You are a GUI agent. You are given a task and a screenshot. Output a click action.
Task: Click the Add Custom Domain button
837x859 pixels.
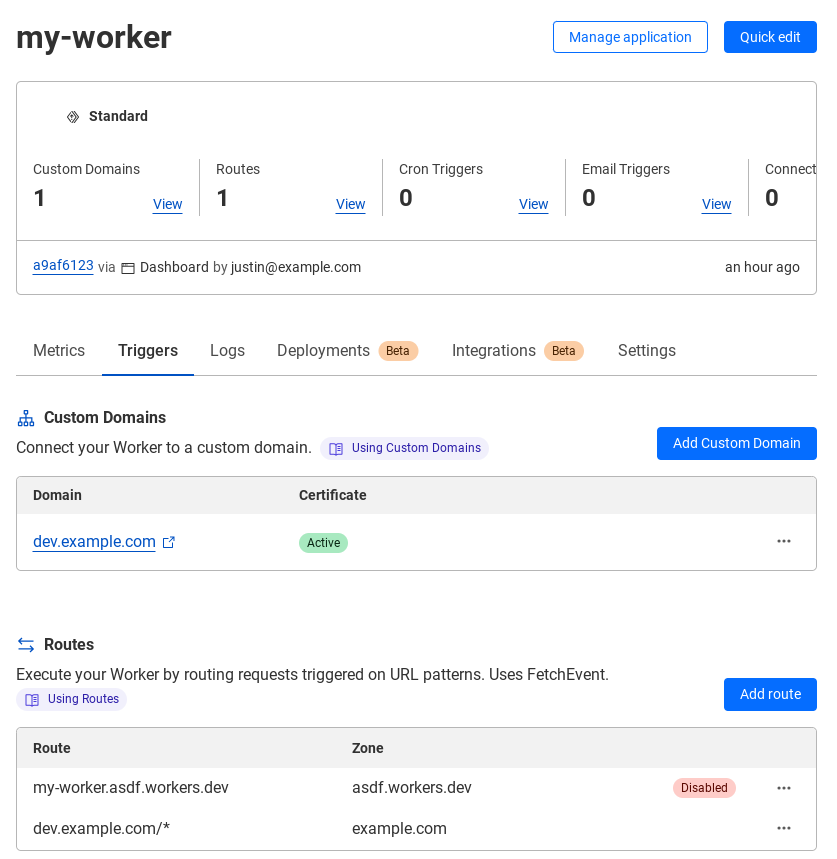pos(736,443)
